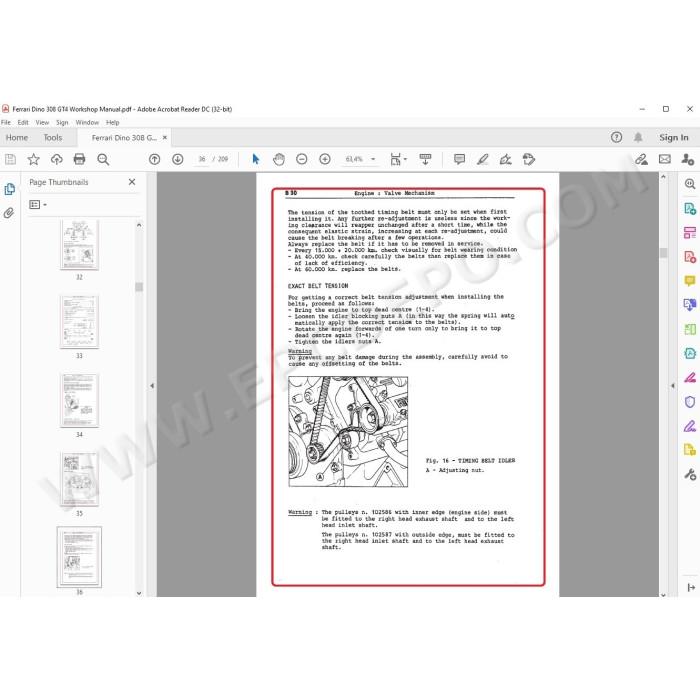Viewport: 700px width, 700px height.
Task: Click the upload to cloud icon
Action: [x=57, y=159]
